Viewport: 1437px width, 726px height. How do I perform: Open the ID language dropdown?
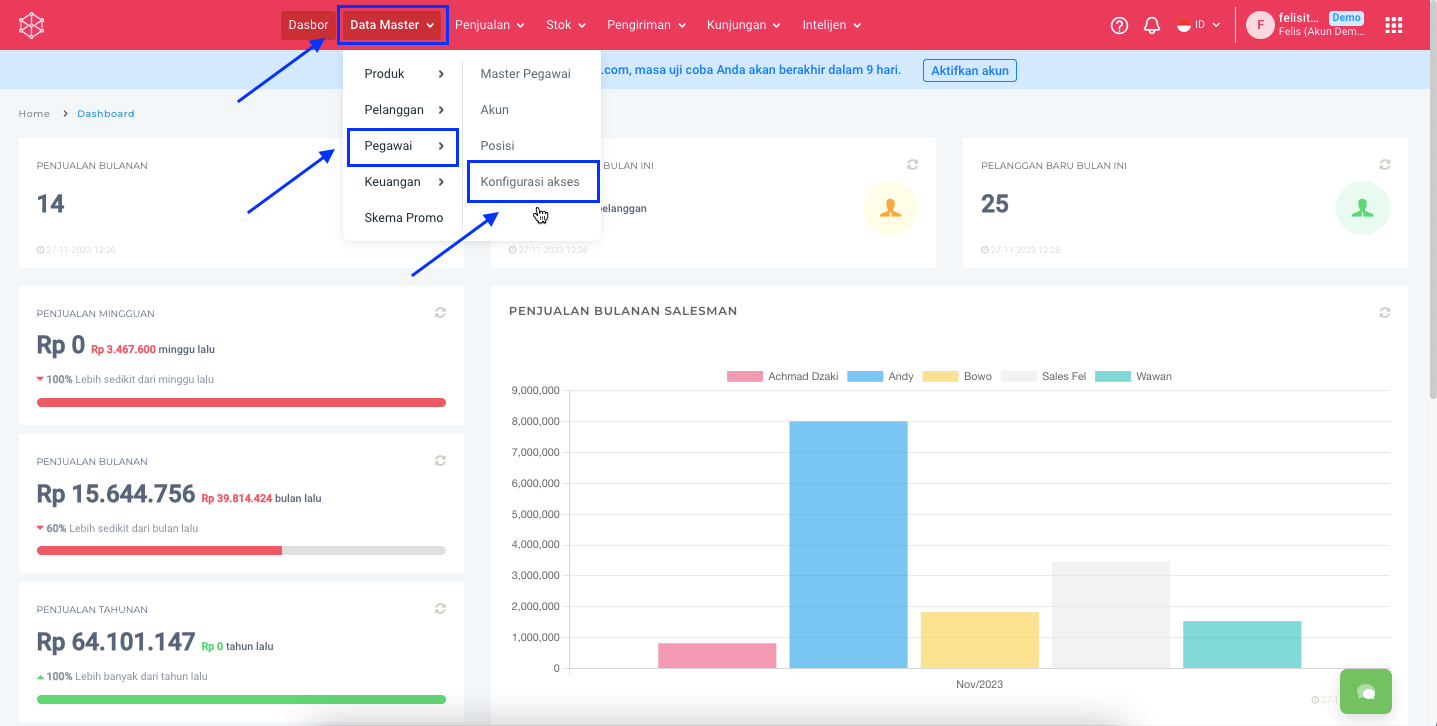(1199, 25)
